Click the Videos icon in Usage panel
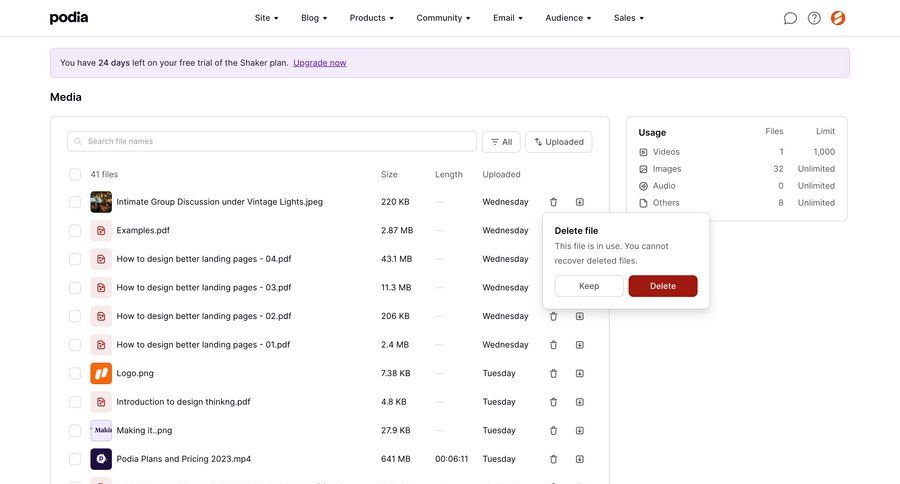 [643, 152]
